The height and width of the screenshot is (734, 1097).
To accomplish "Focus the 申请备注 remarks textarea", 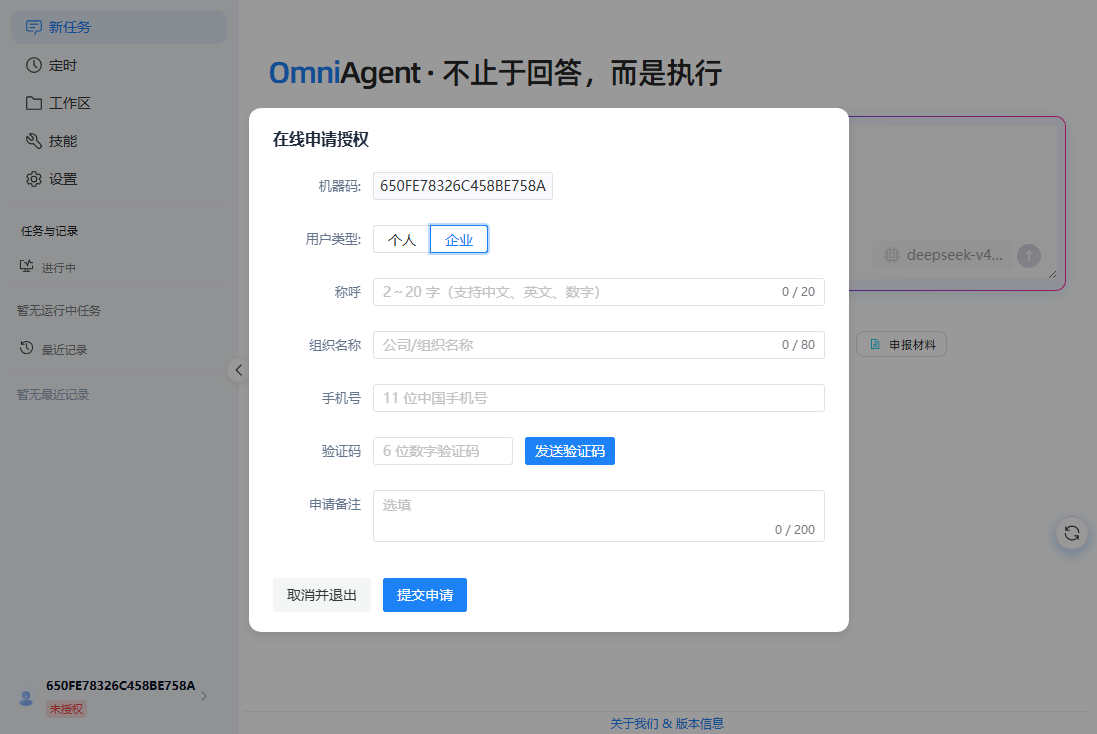I will (x=599, y=516).
